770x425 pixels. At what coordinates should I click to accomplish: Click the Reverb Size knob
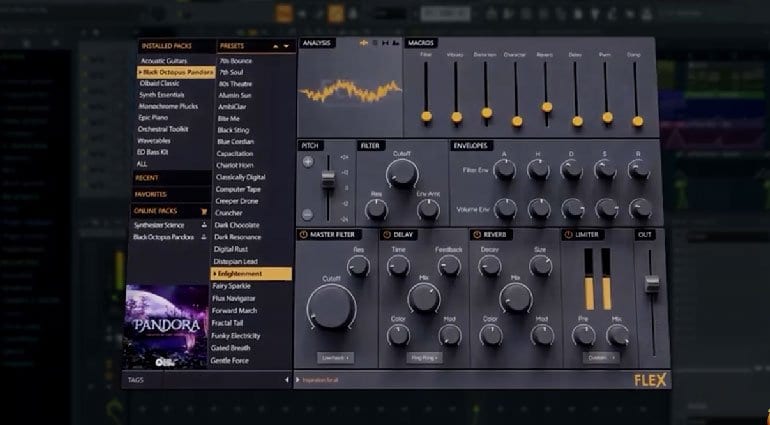point(541,266)
